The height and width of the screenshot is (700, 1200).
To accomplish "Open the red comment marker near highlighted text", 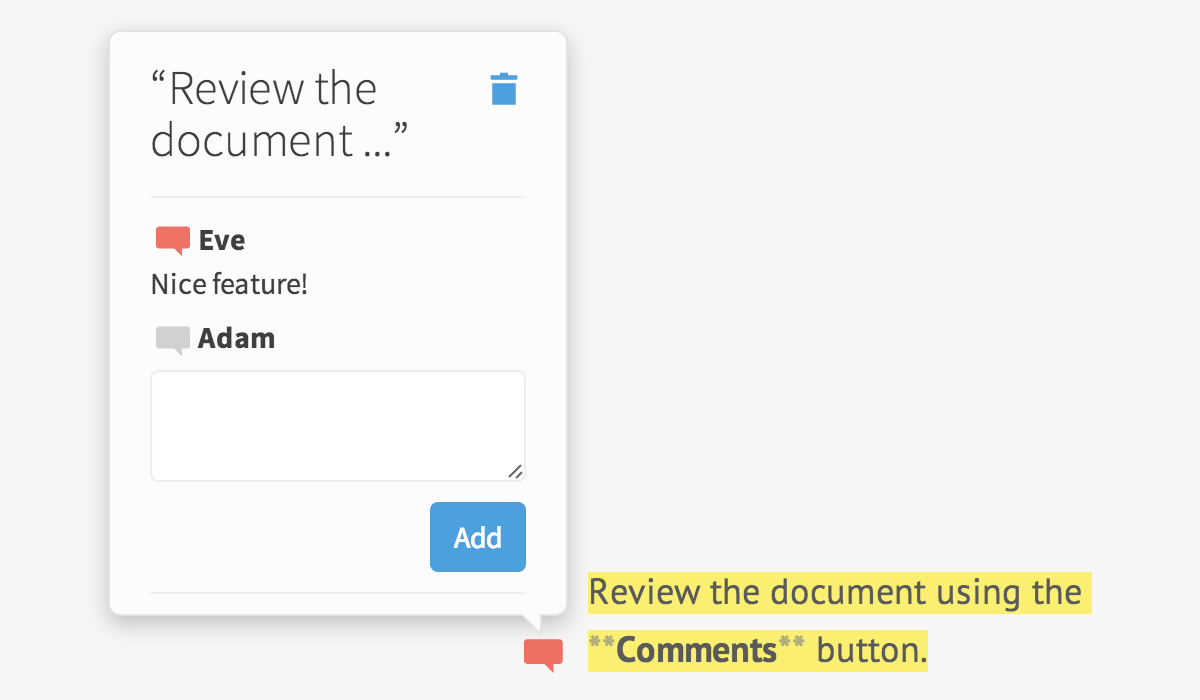I will coord(543,654).
